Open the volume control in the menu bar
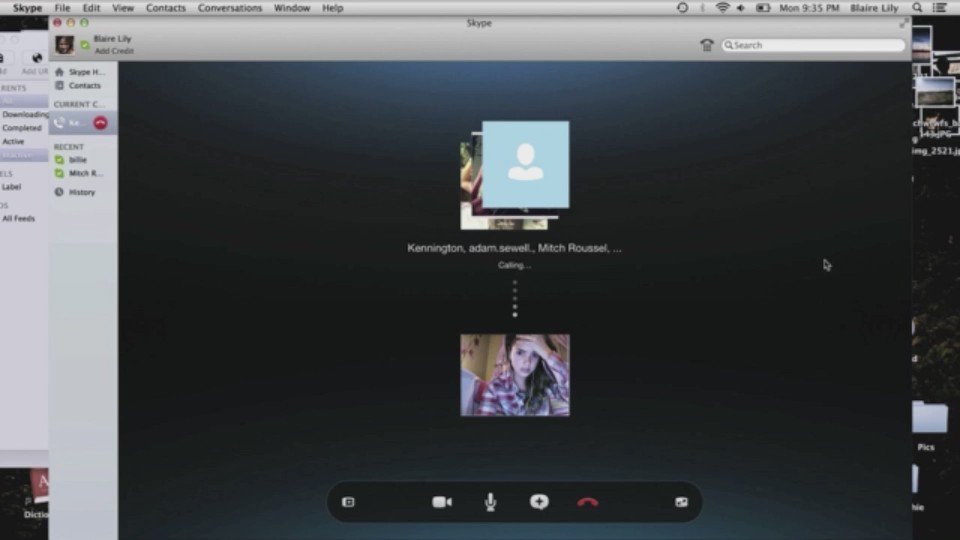This screenshot has height=540, width=960. (741, 8)
